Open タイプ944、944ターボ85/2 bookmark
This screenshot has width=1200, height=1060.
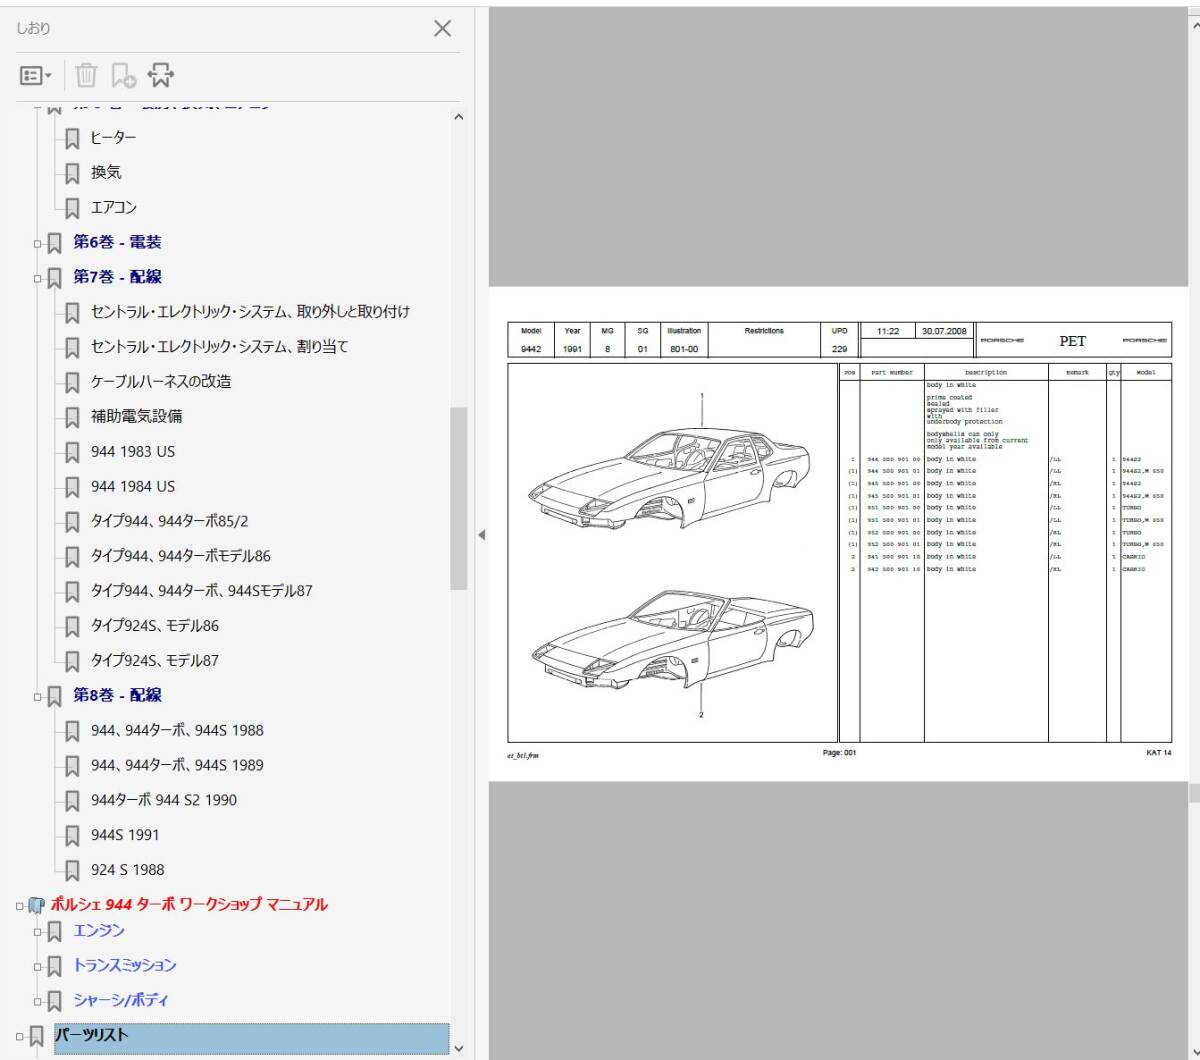pyautogui.click(x=169, y=521)
